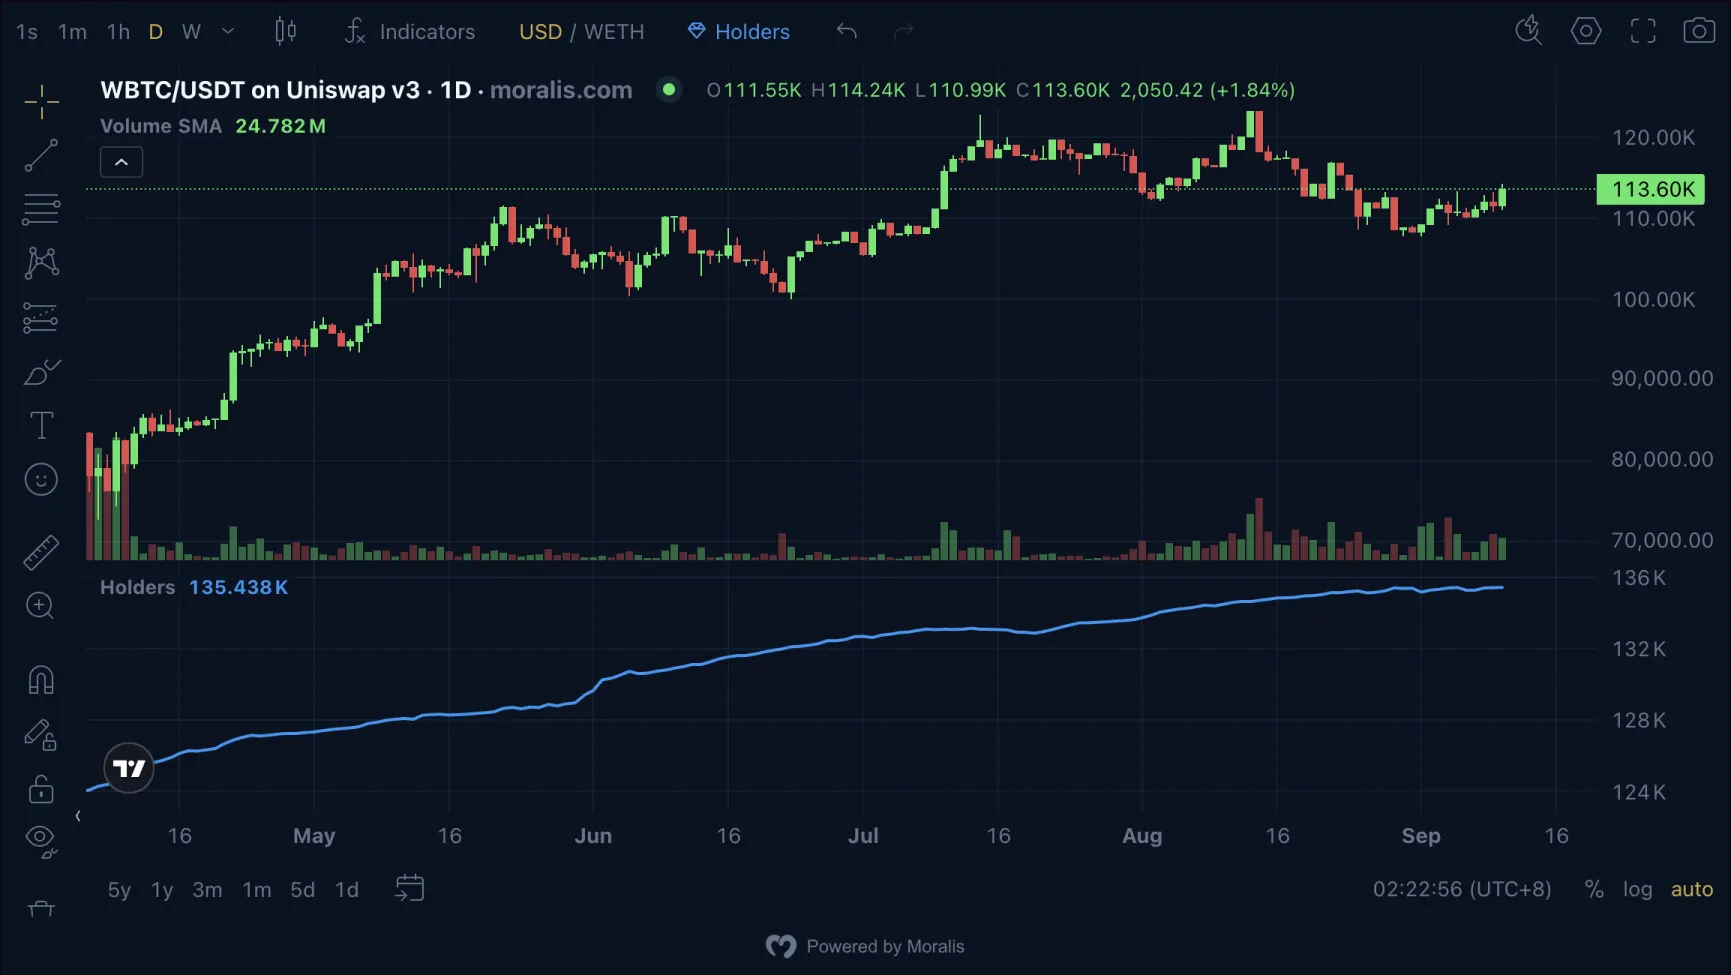Expand the left sidebar panel arrow
The image size is (1731, 975).
point(78,815)
